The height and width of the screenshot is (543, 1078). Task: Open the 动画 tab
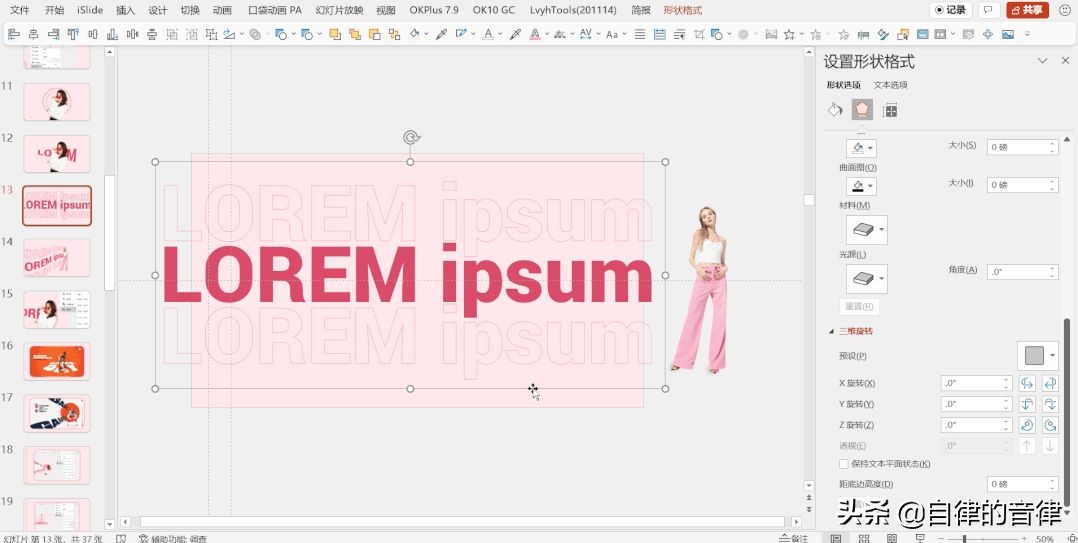pos(222,10)
